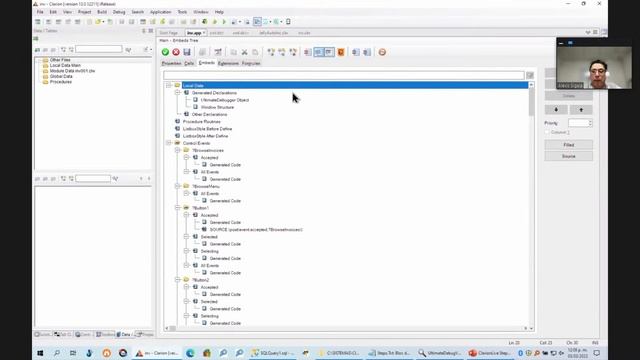Screen dimensions: 640x360
Task: Switch to the Calls tab
Action: point(189,64)
